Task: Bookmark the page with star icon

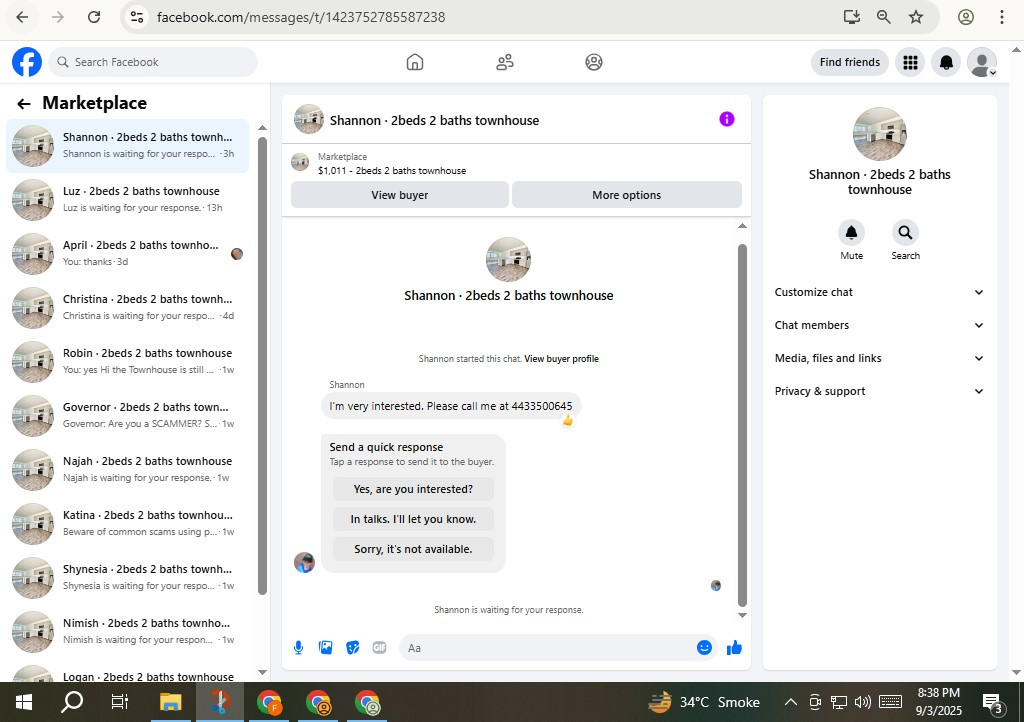Action: [916, 17]
